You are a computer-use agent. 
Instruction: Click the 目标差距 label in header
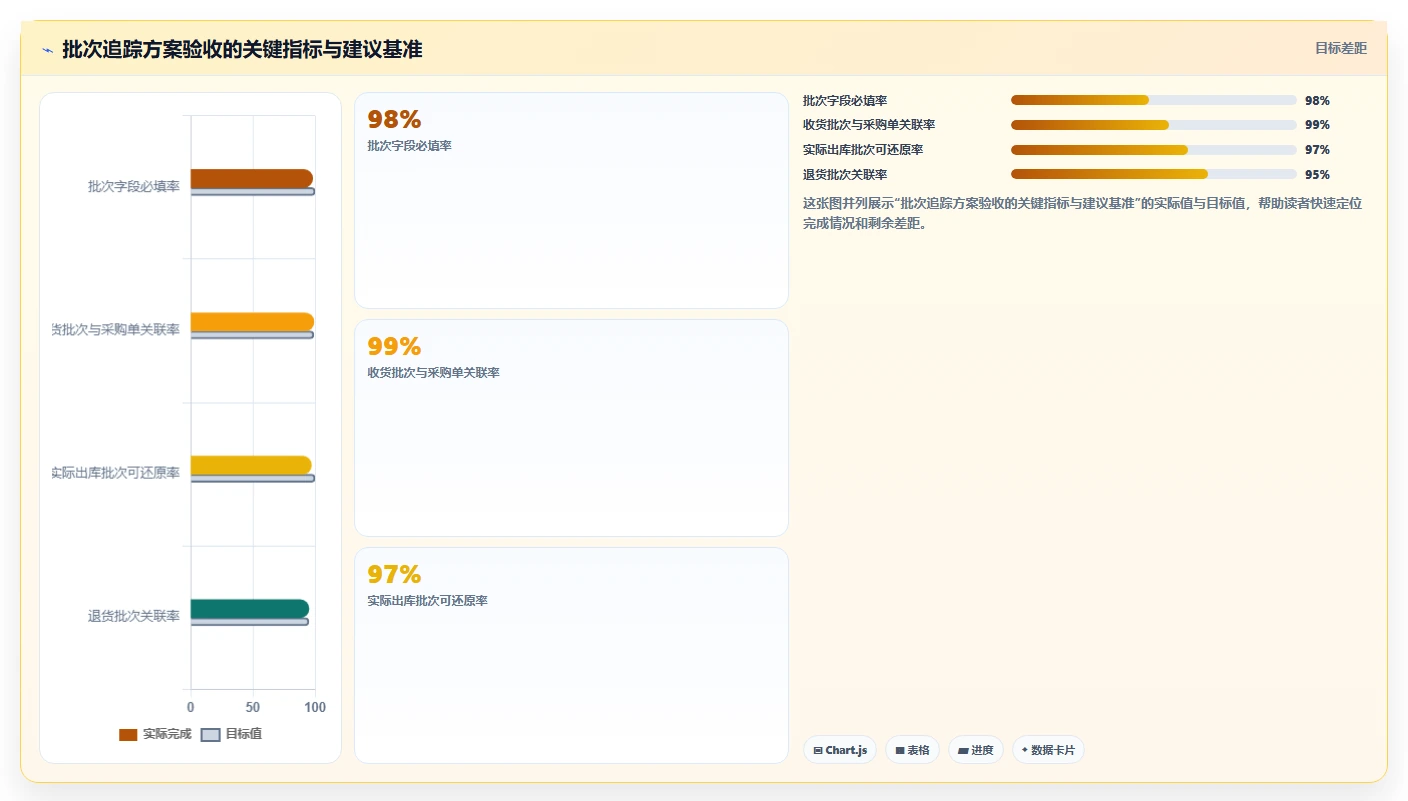point(1340,48)
